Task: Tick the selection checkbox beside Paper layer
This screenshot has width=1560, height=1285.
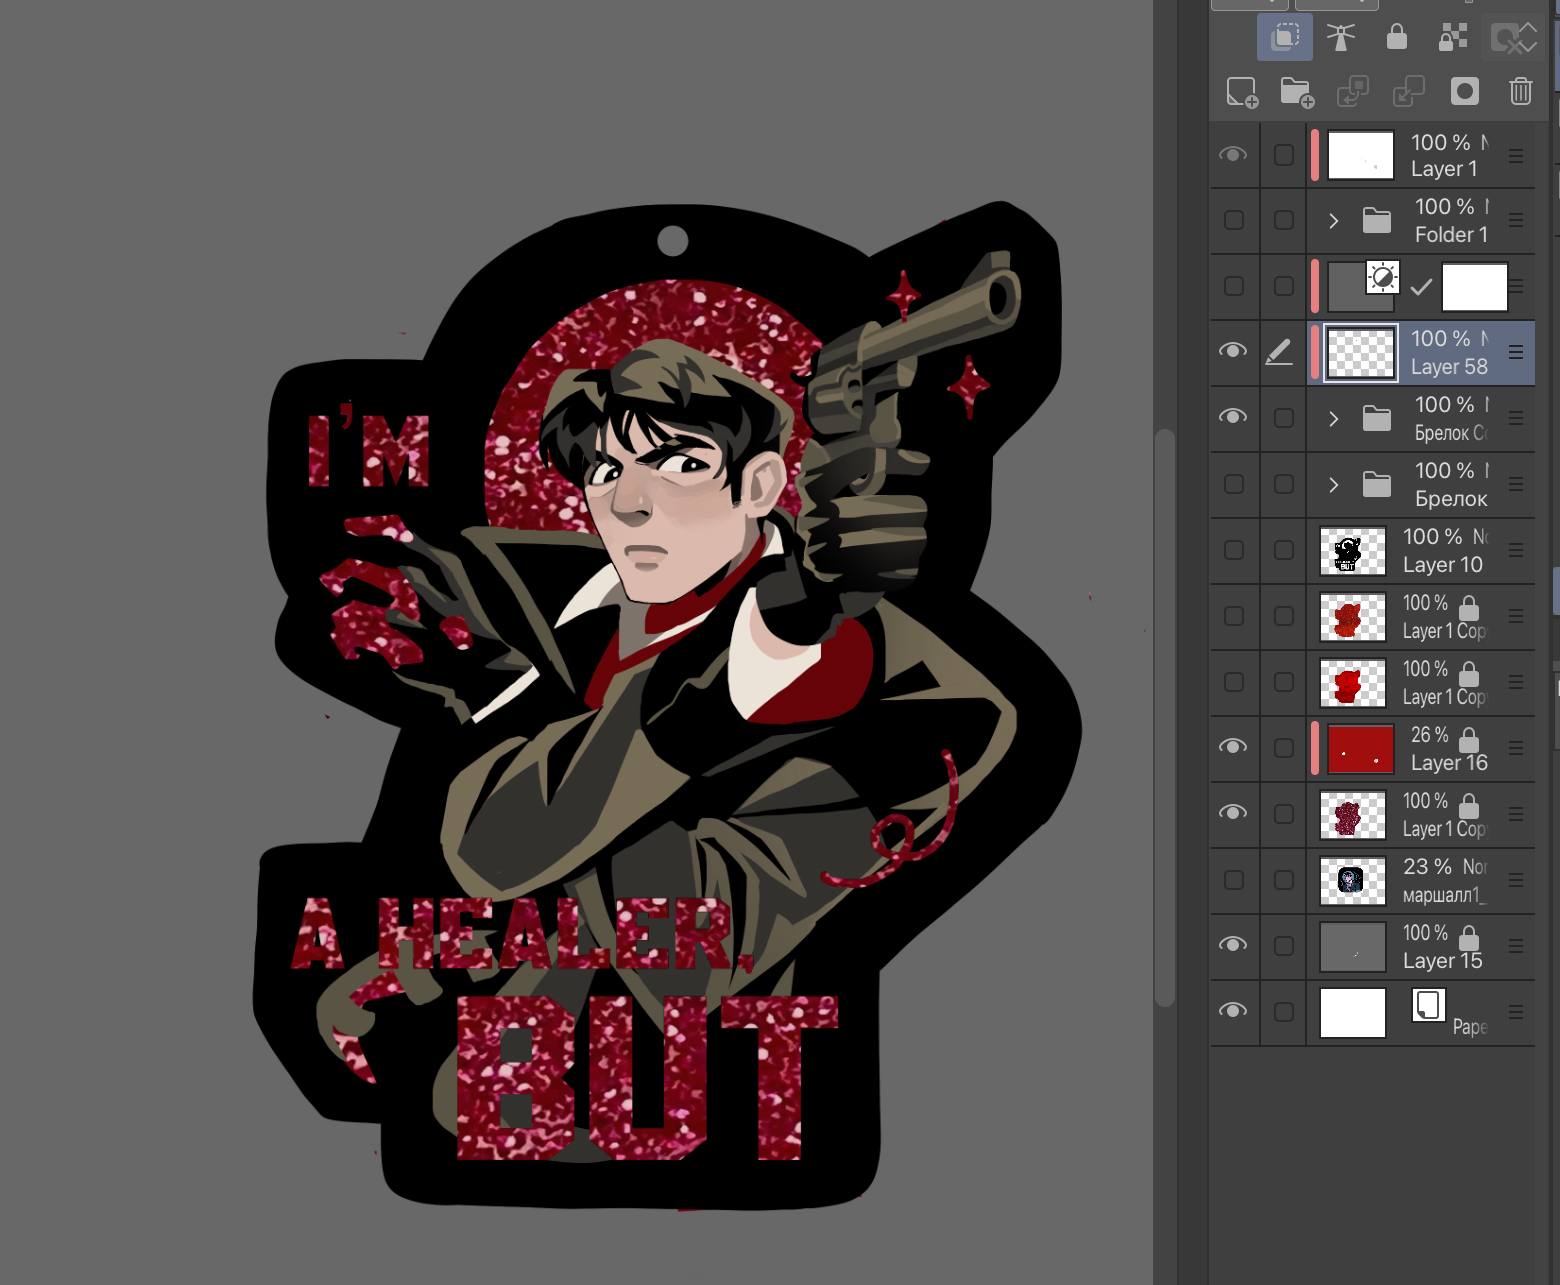Action: point(1284,1012)
